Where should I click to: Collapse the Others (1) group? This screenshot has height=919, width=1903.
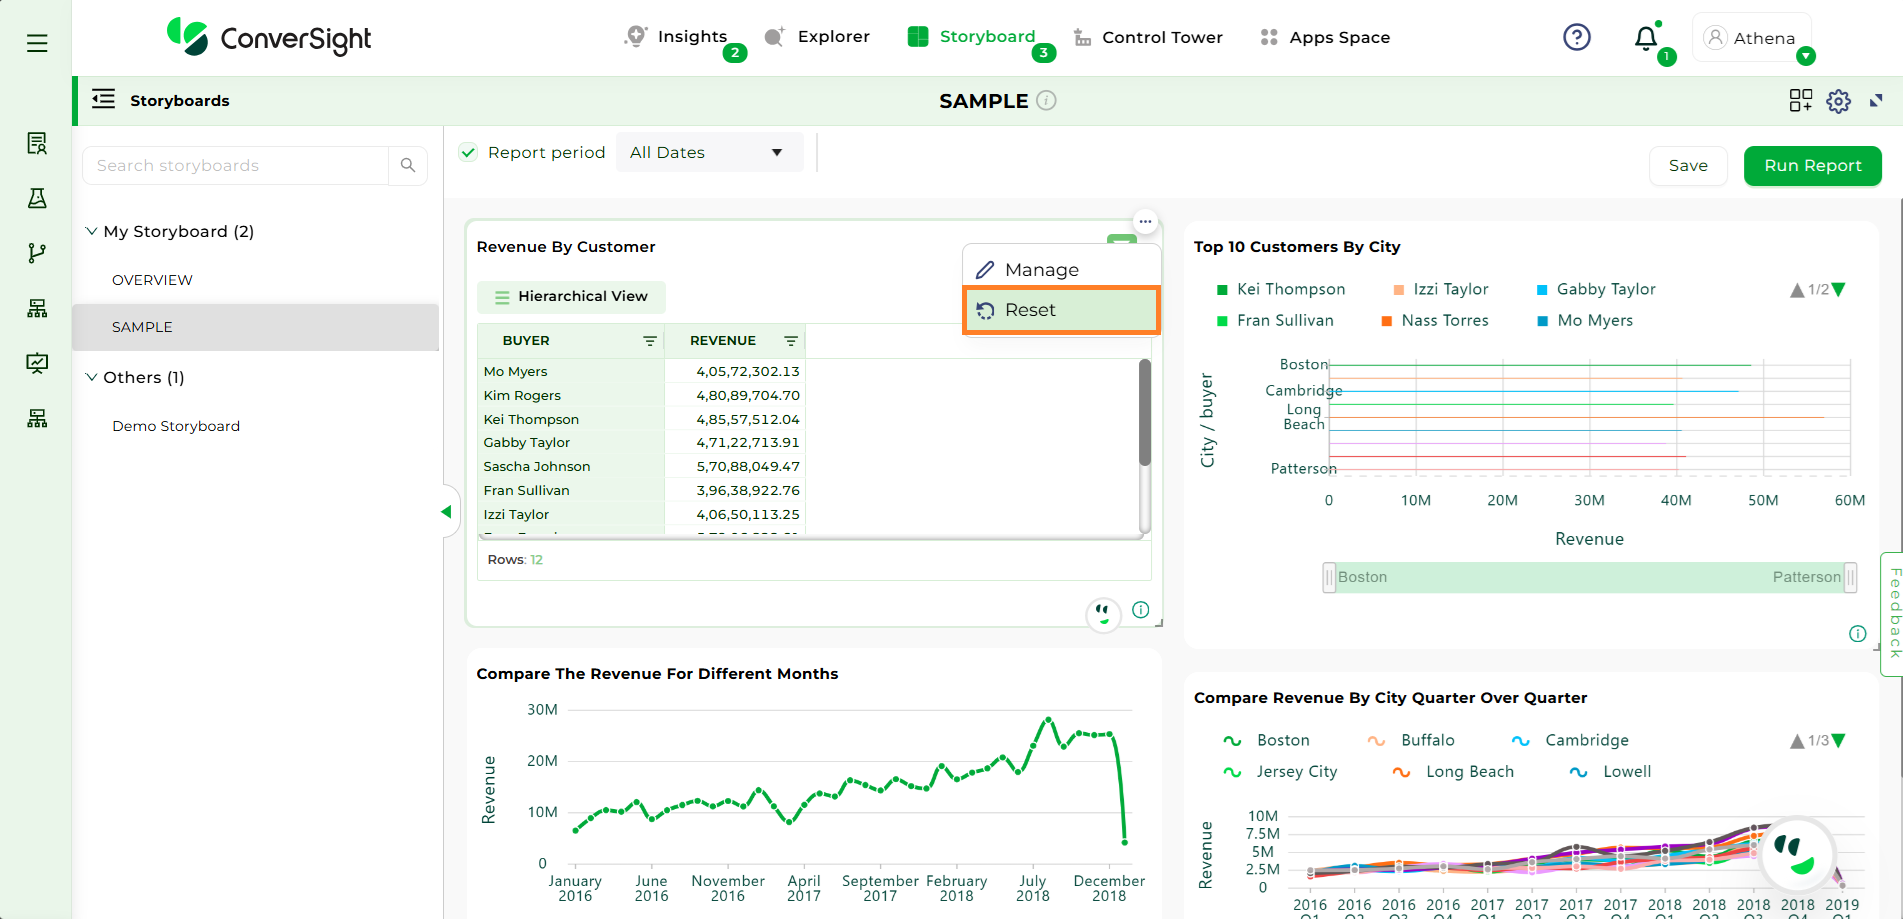(x=92, y=377)
